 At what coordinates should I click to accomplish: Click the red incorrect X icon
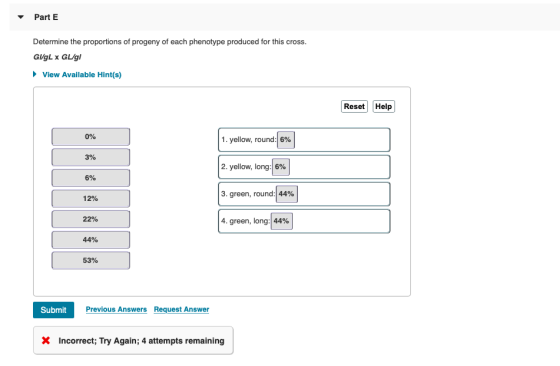(x=46, y=340)
